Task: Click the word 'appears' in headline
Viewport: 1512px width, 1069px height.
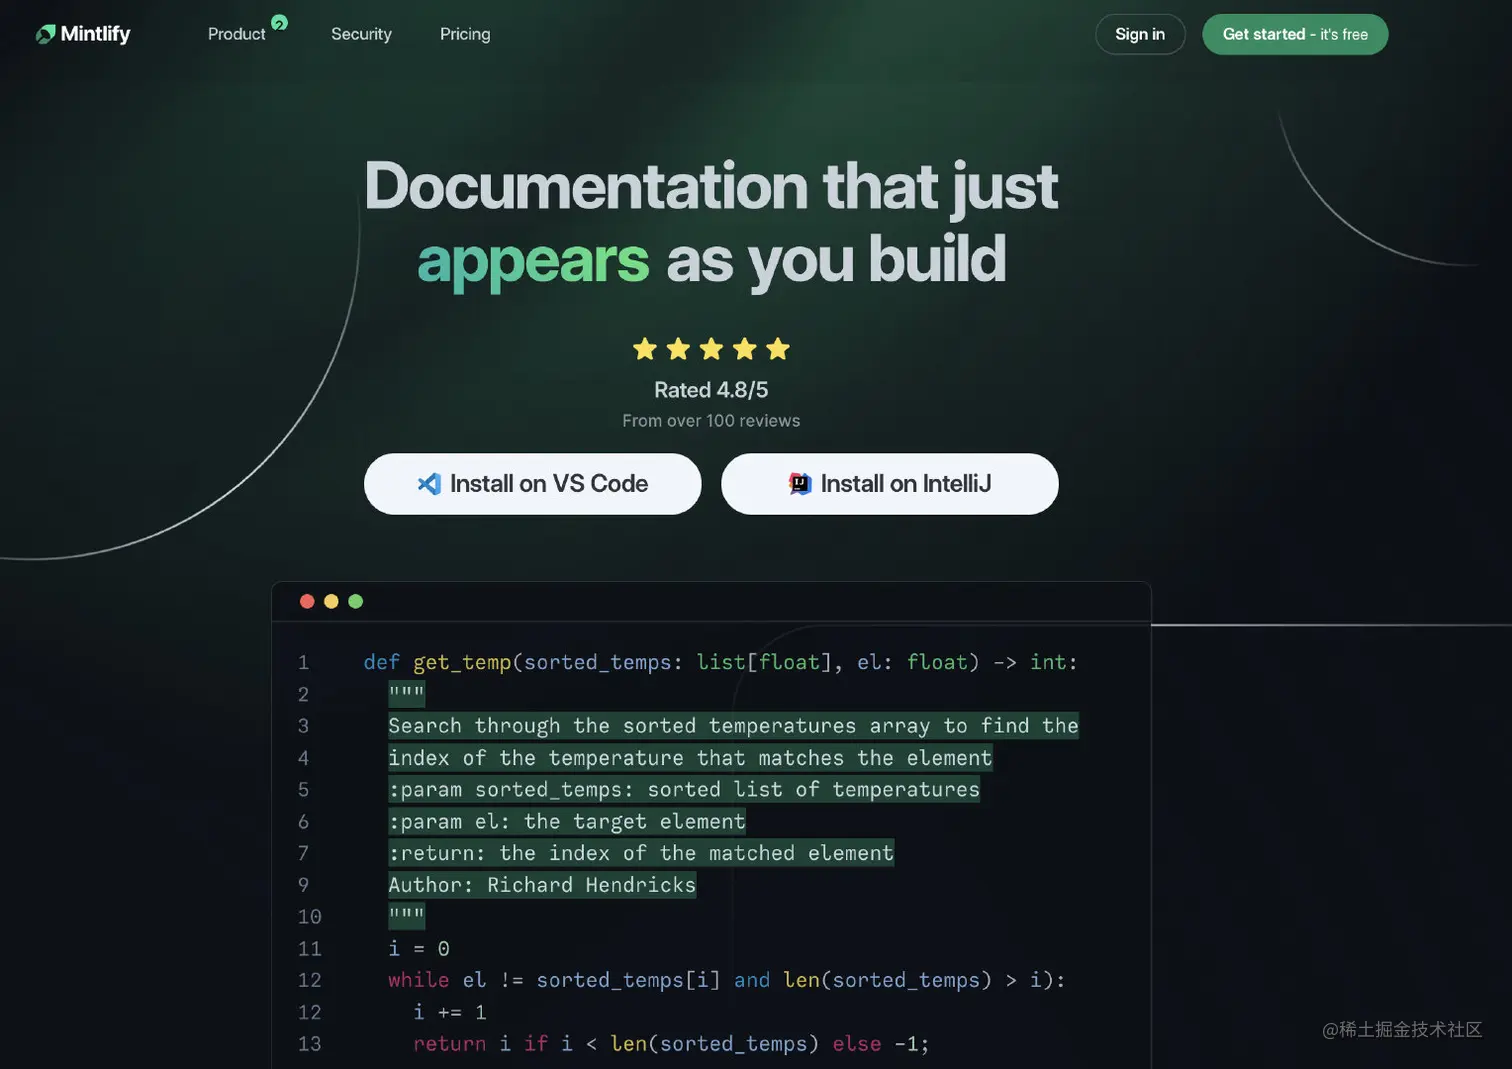Action: 533,261
